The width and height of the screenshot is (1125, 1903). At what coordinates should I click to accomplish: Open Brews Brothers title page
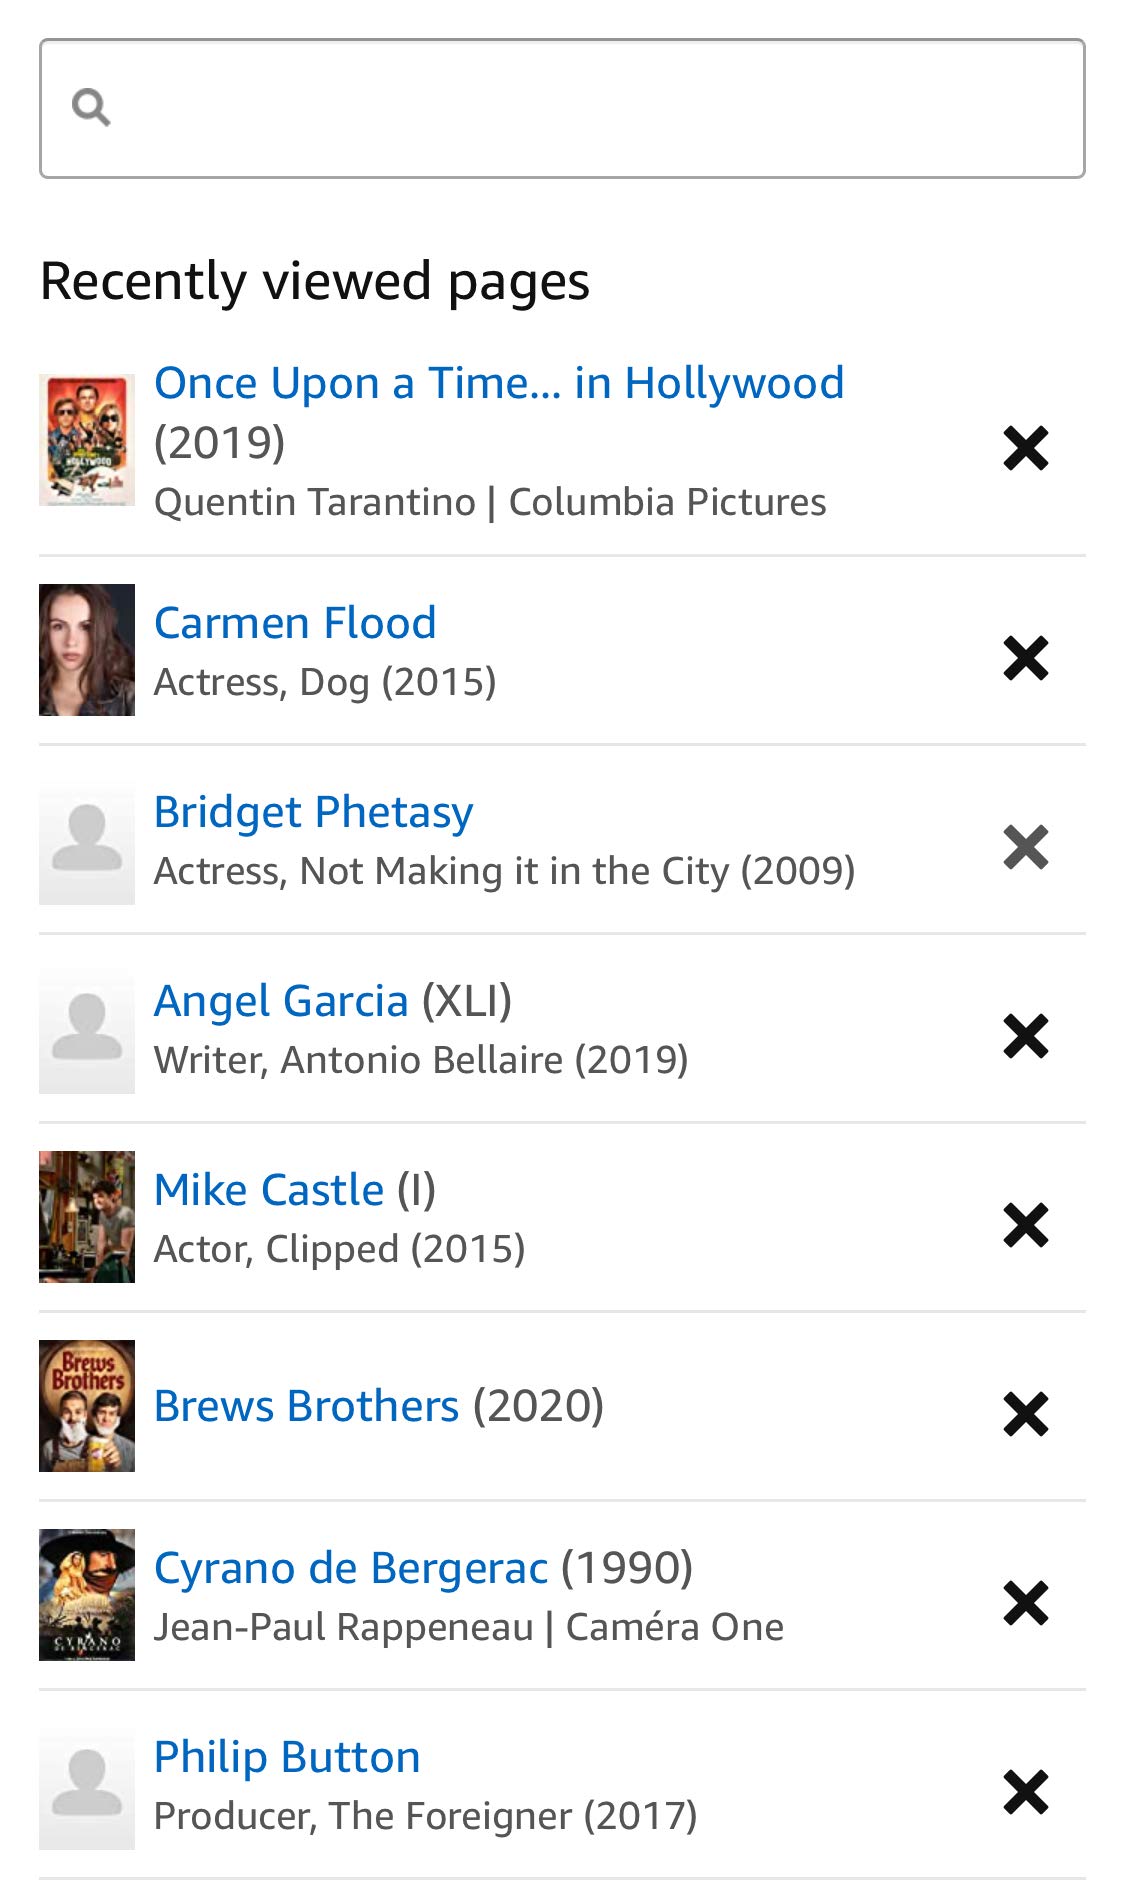306,1406
